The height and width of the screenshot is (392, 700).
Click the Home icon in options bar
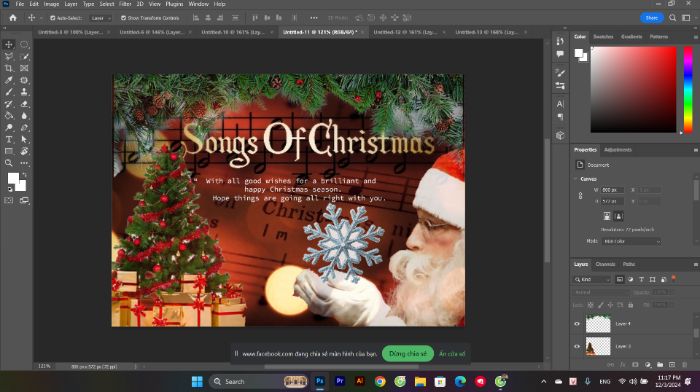click(x=12, y=18)
